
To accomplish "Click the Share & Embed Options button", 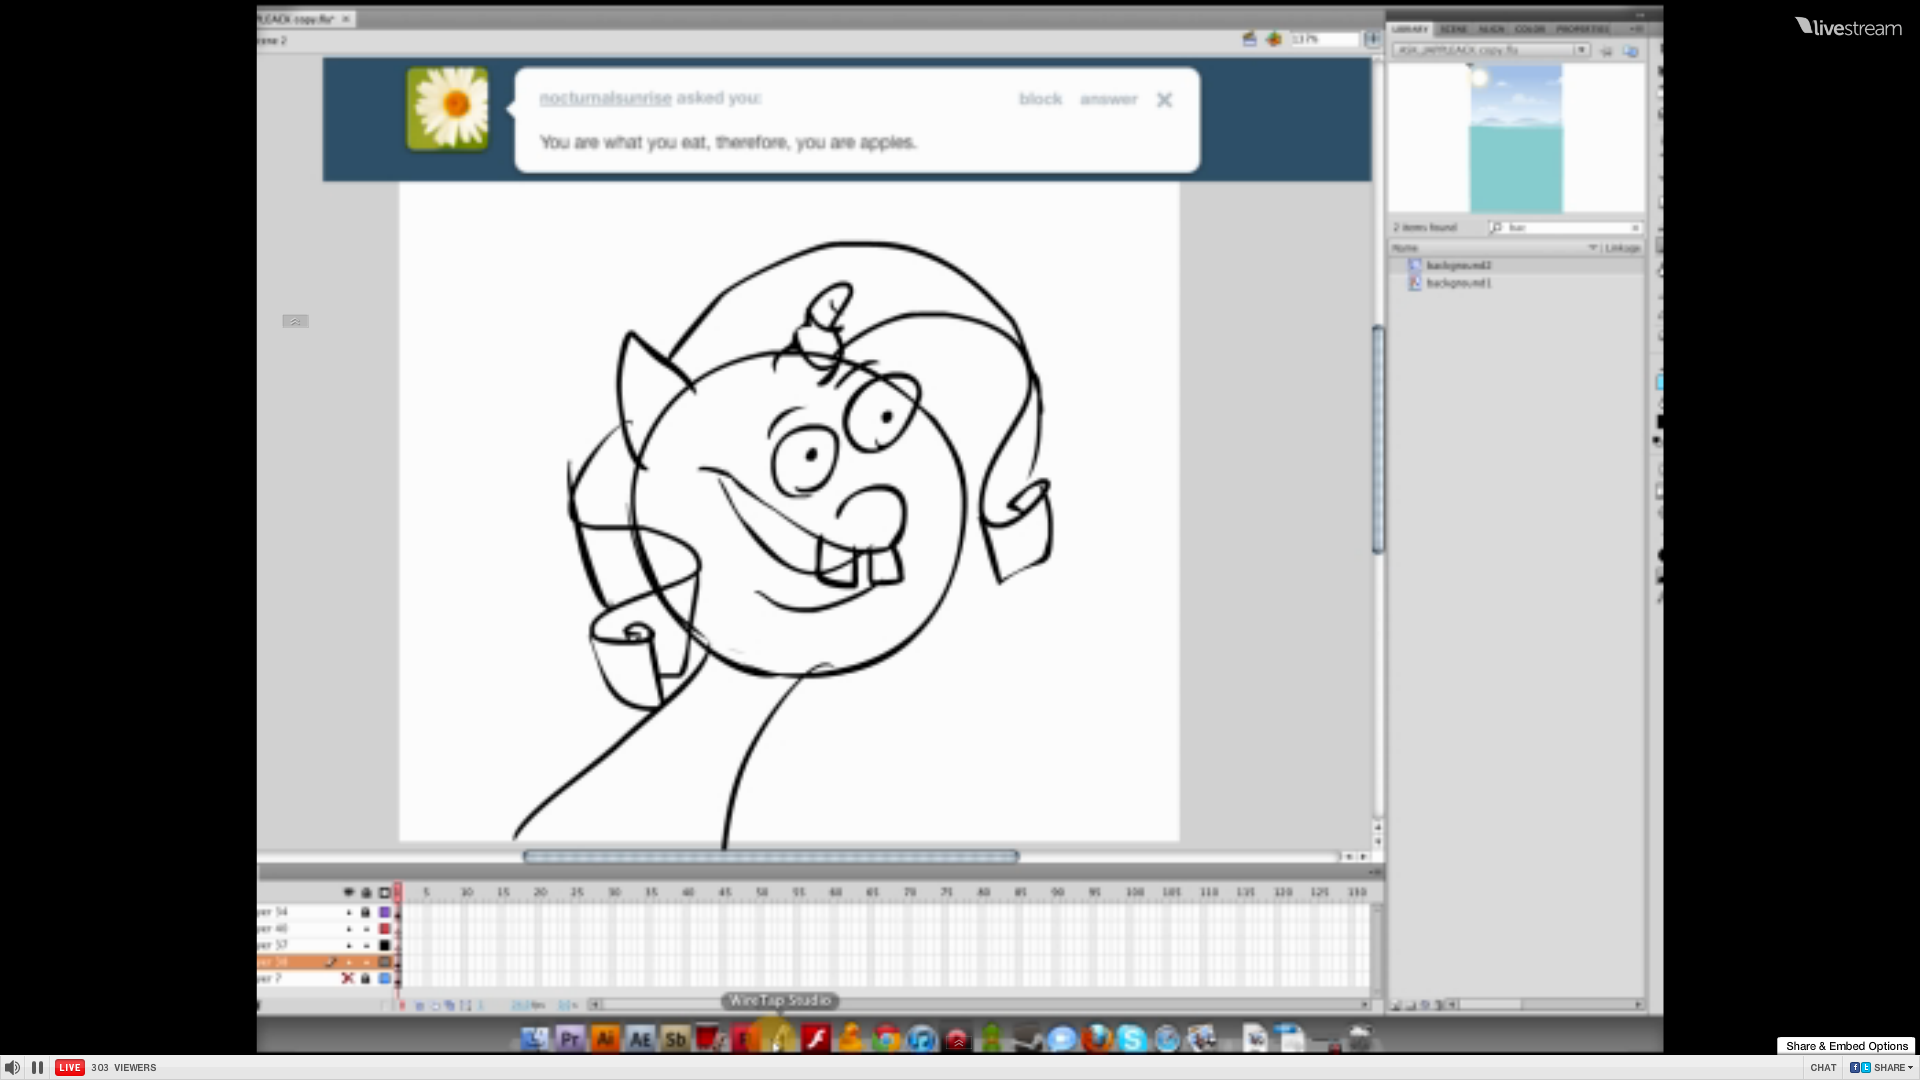I will [x=1846, y=1045].
